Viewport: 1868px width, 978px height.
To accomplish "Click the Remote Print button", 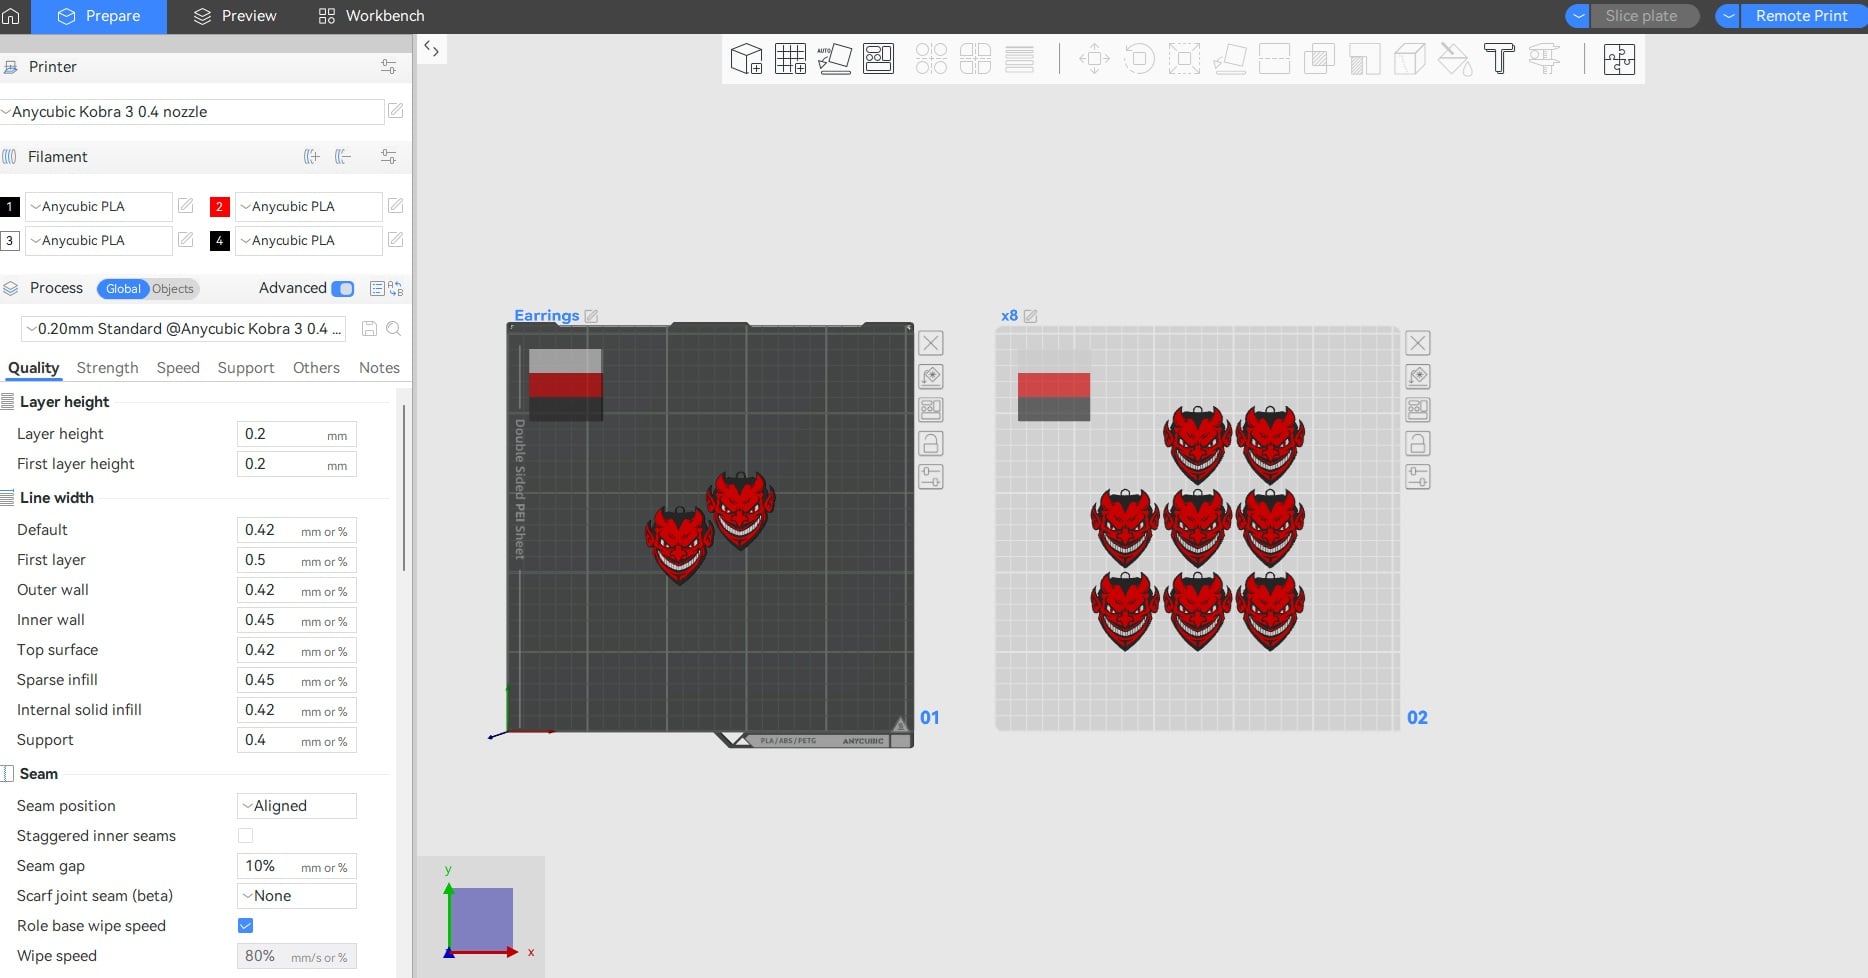I will pyautogui.click(x=1803, y=16).
